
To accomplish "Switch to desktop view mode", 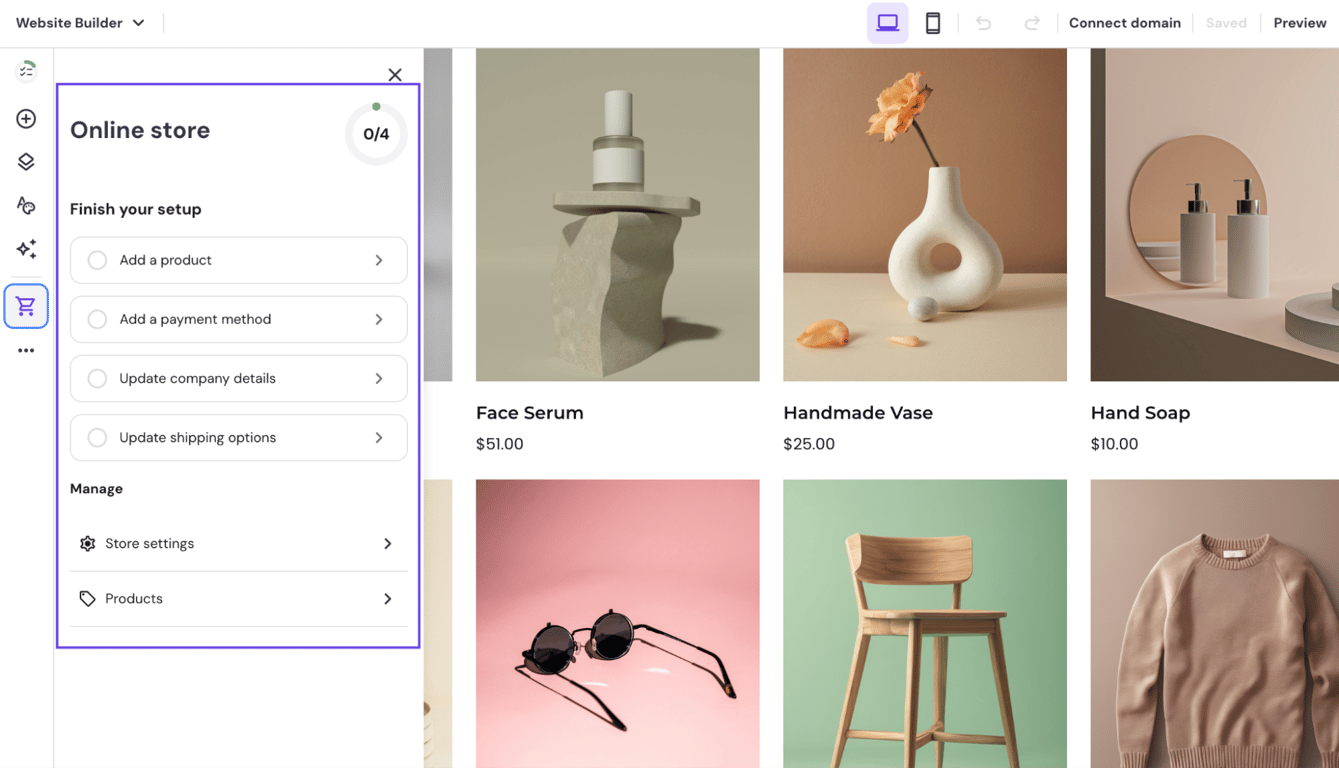I will pyautogui.click(x=886, y=22).
